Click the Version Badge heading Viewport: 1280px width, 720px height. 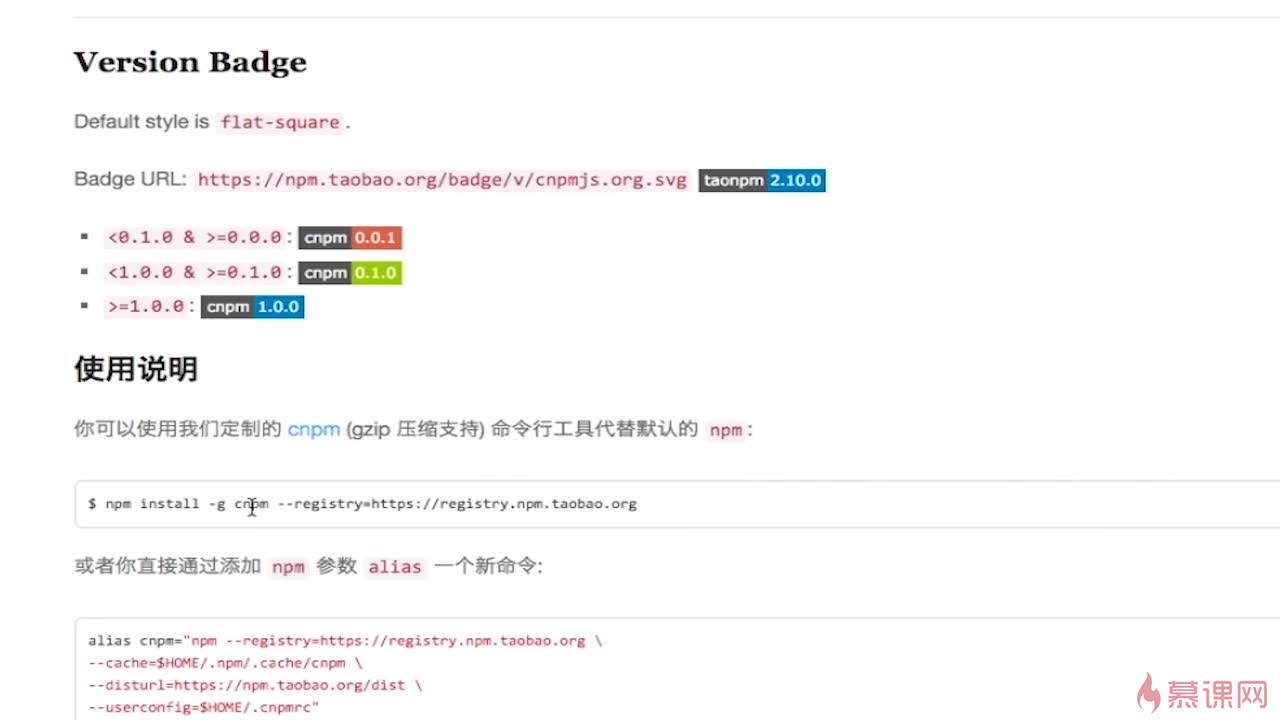click(190, 62)
